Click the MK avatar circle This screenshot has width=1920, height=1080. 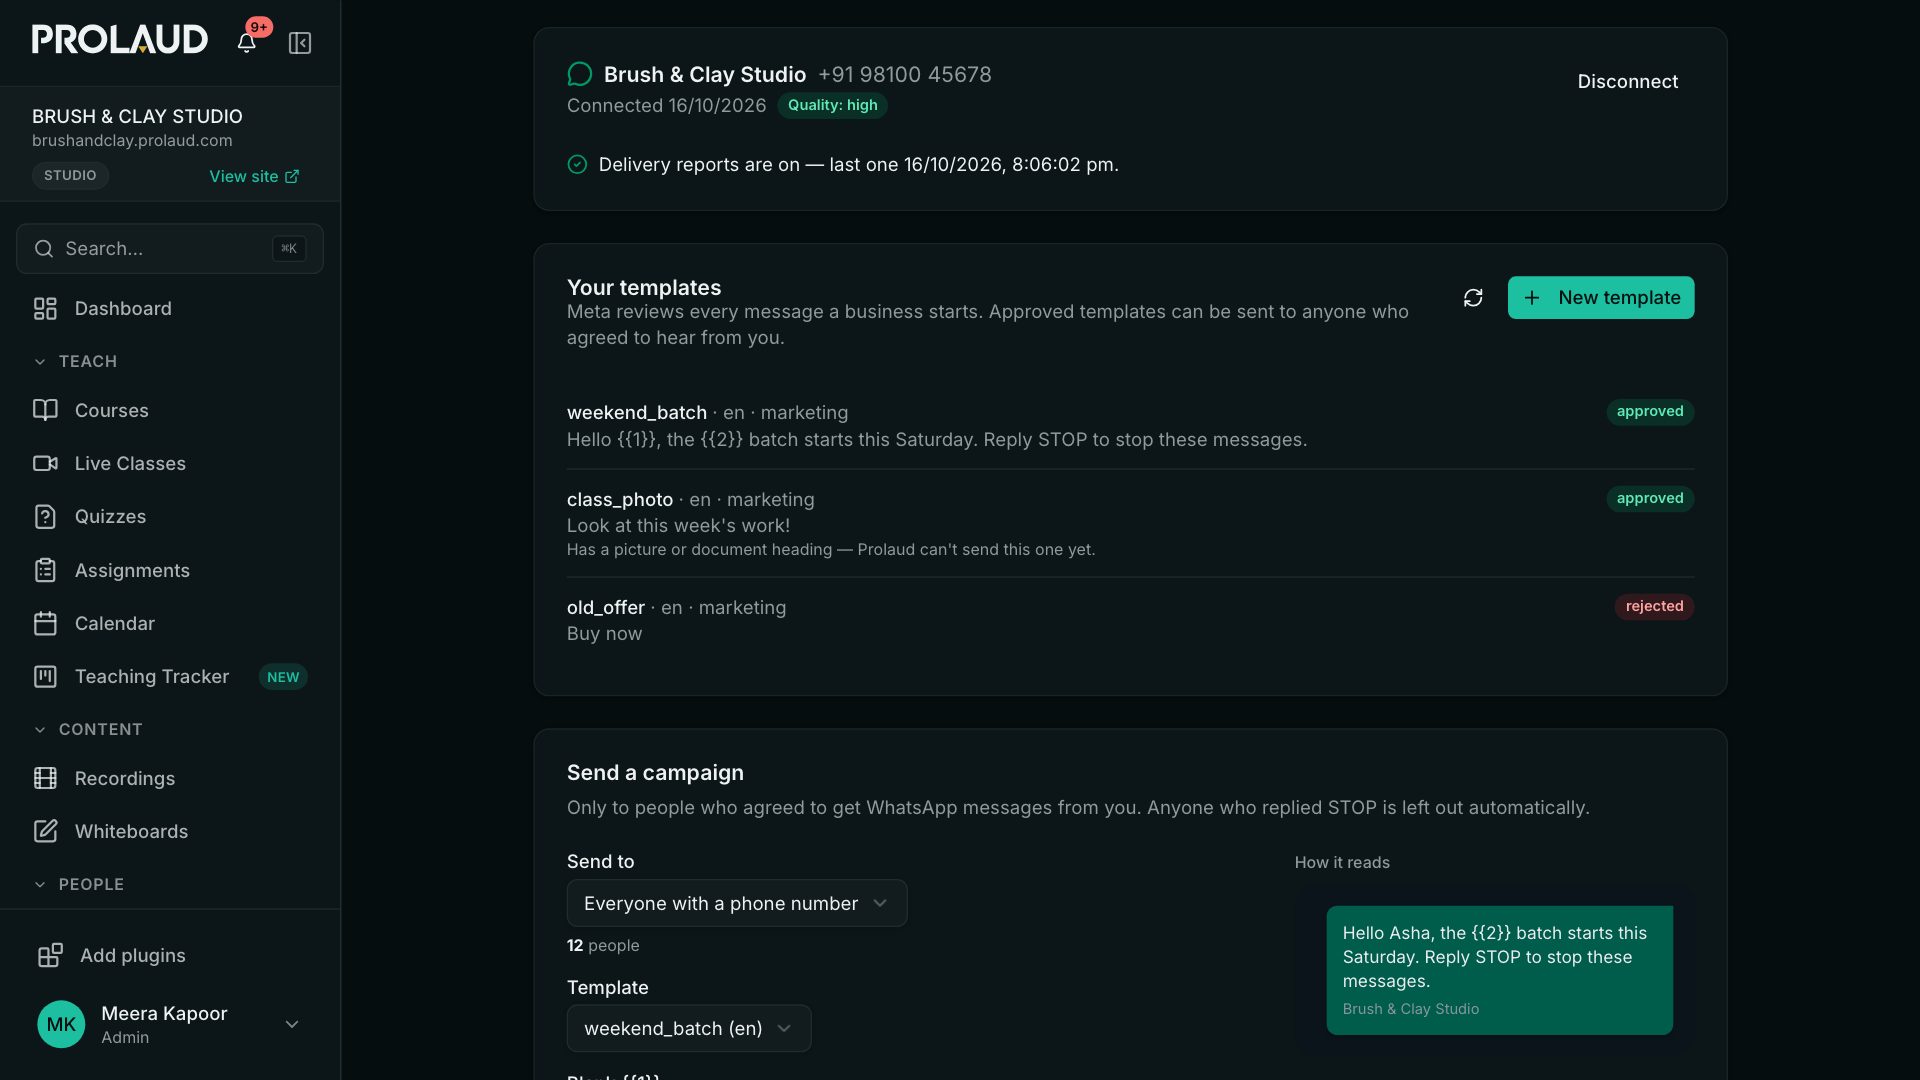pyautogui.click(x=61, y=1024)
